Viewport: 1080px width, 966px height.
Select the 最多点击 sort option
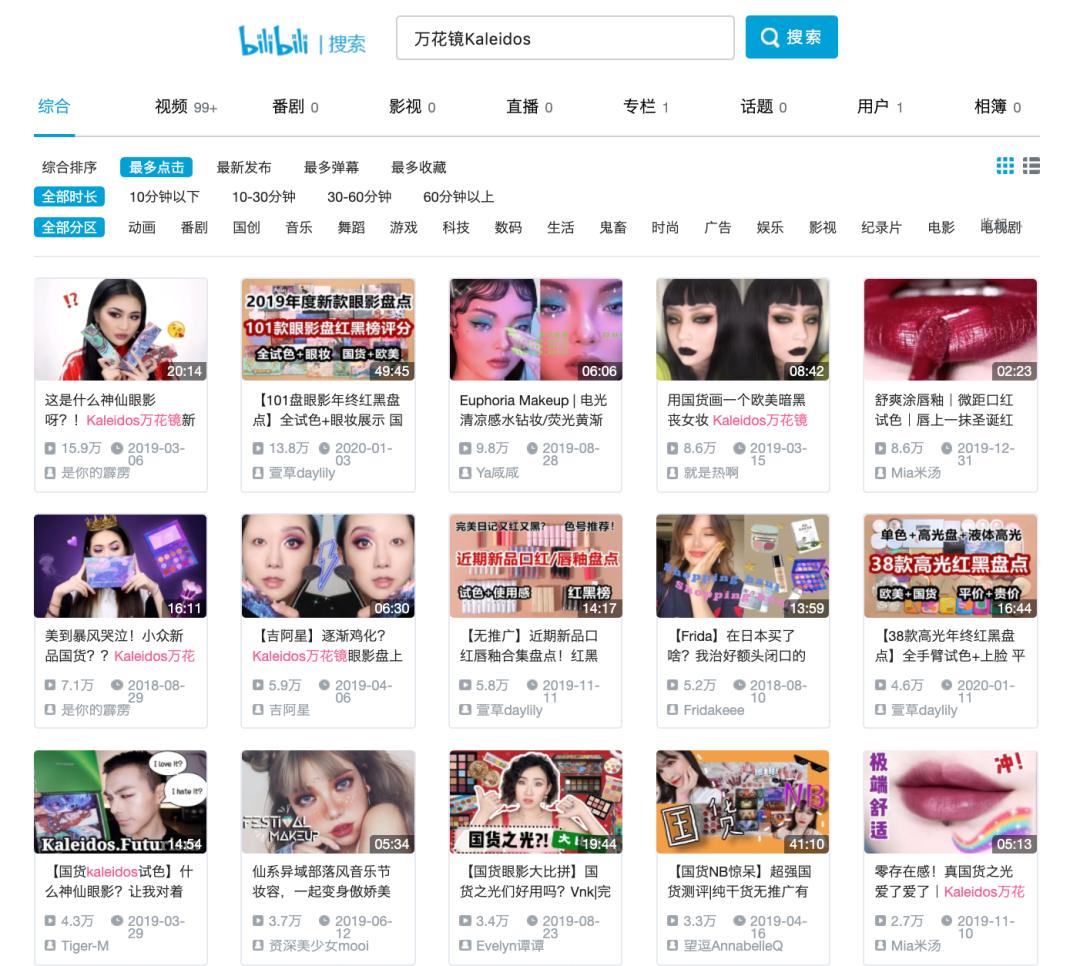(156, 167)
